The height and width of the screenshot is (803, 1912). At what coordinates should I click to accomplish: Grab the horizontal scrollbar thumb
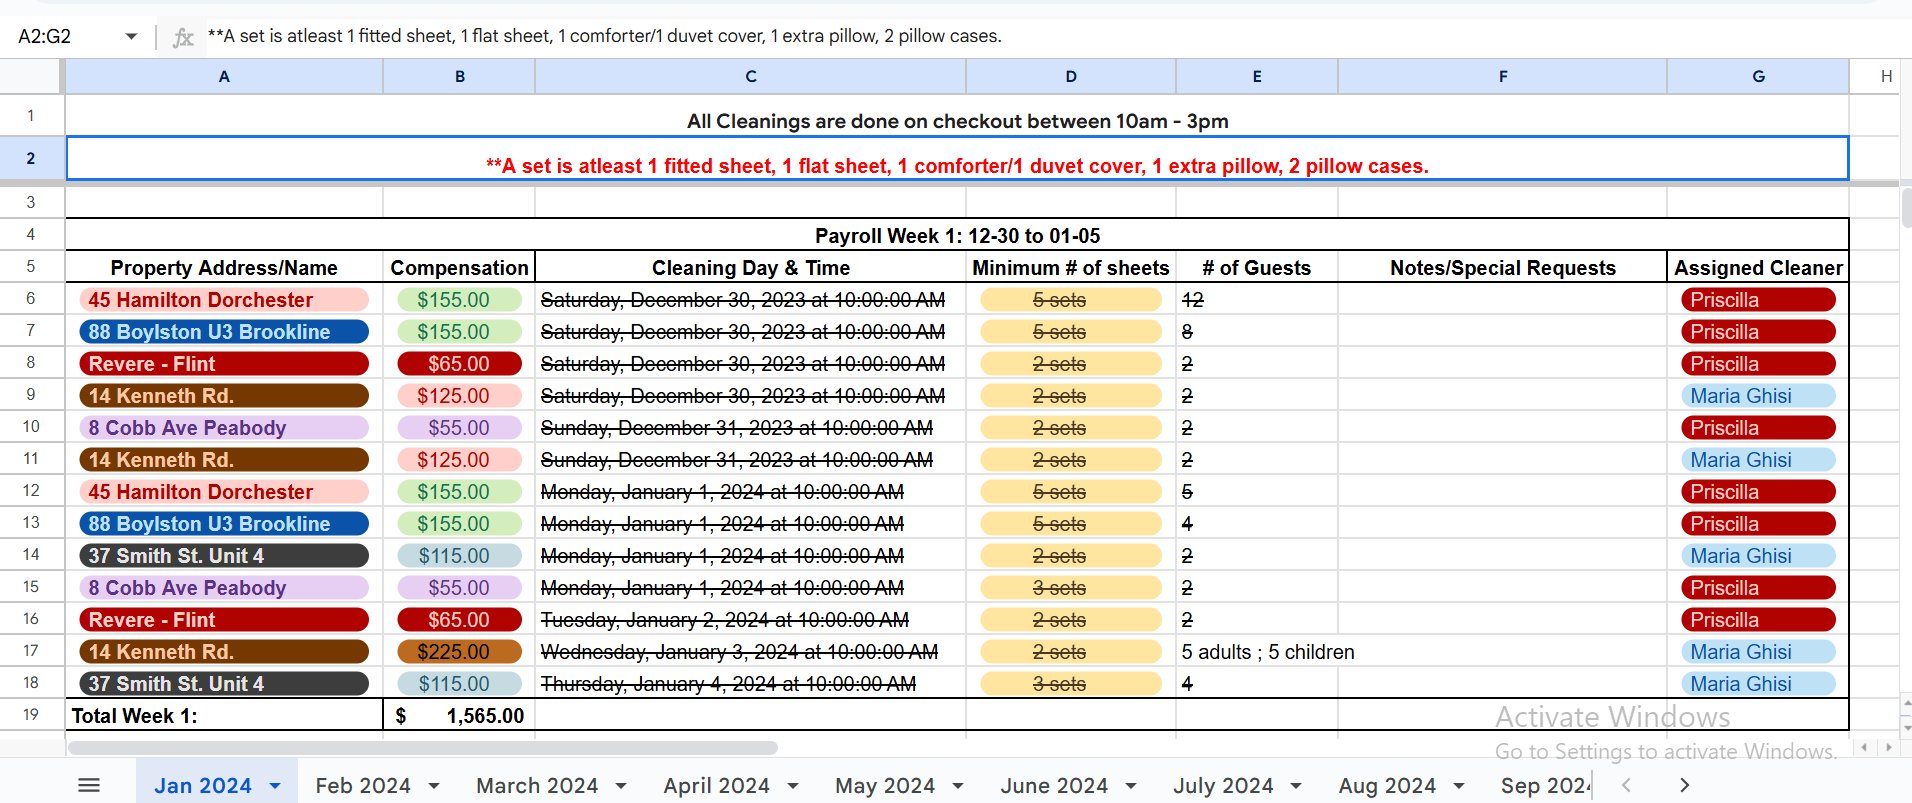click(422, 748)
